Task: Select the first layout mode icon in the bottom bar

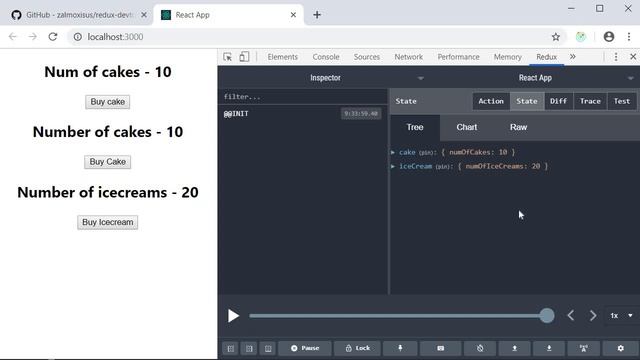Action: coord(231,348)
